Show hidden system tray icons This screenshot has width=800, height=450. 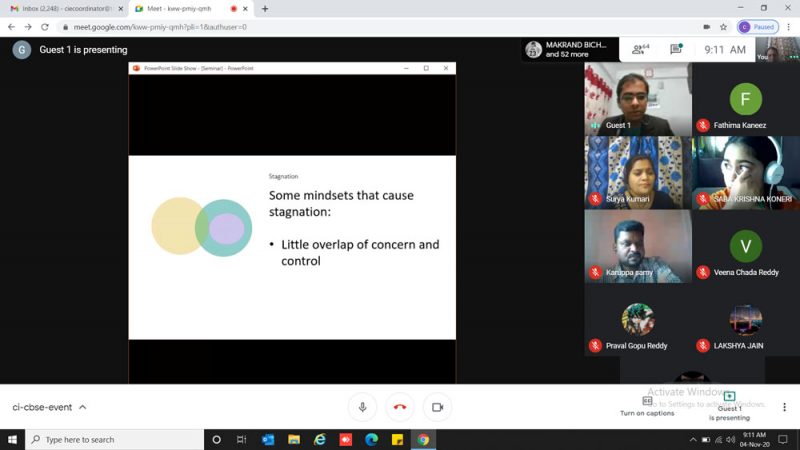(693, 439)
